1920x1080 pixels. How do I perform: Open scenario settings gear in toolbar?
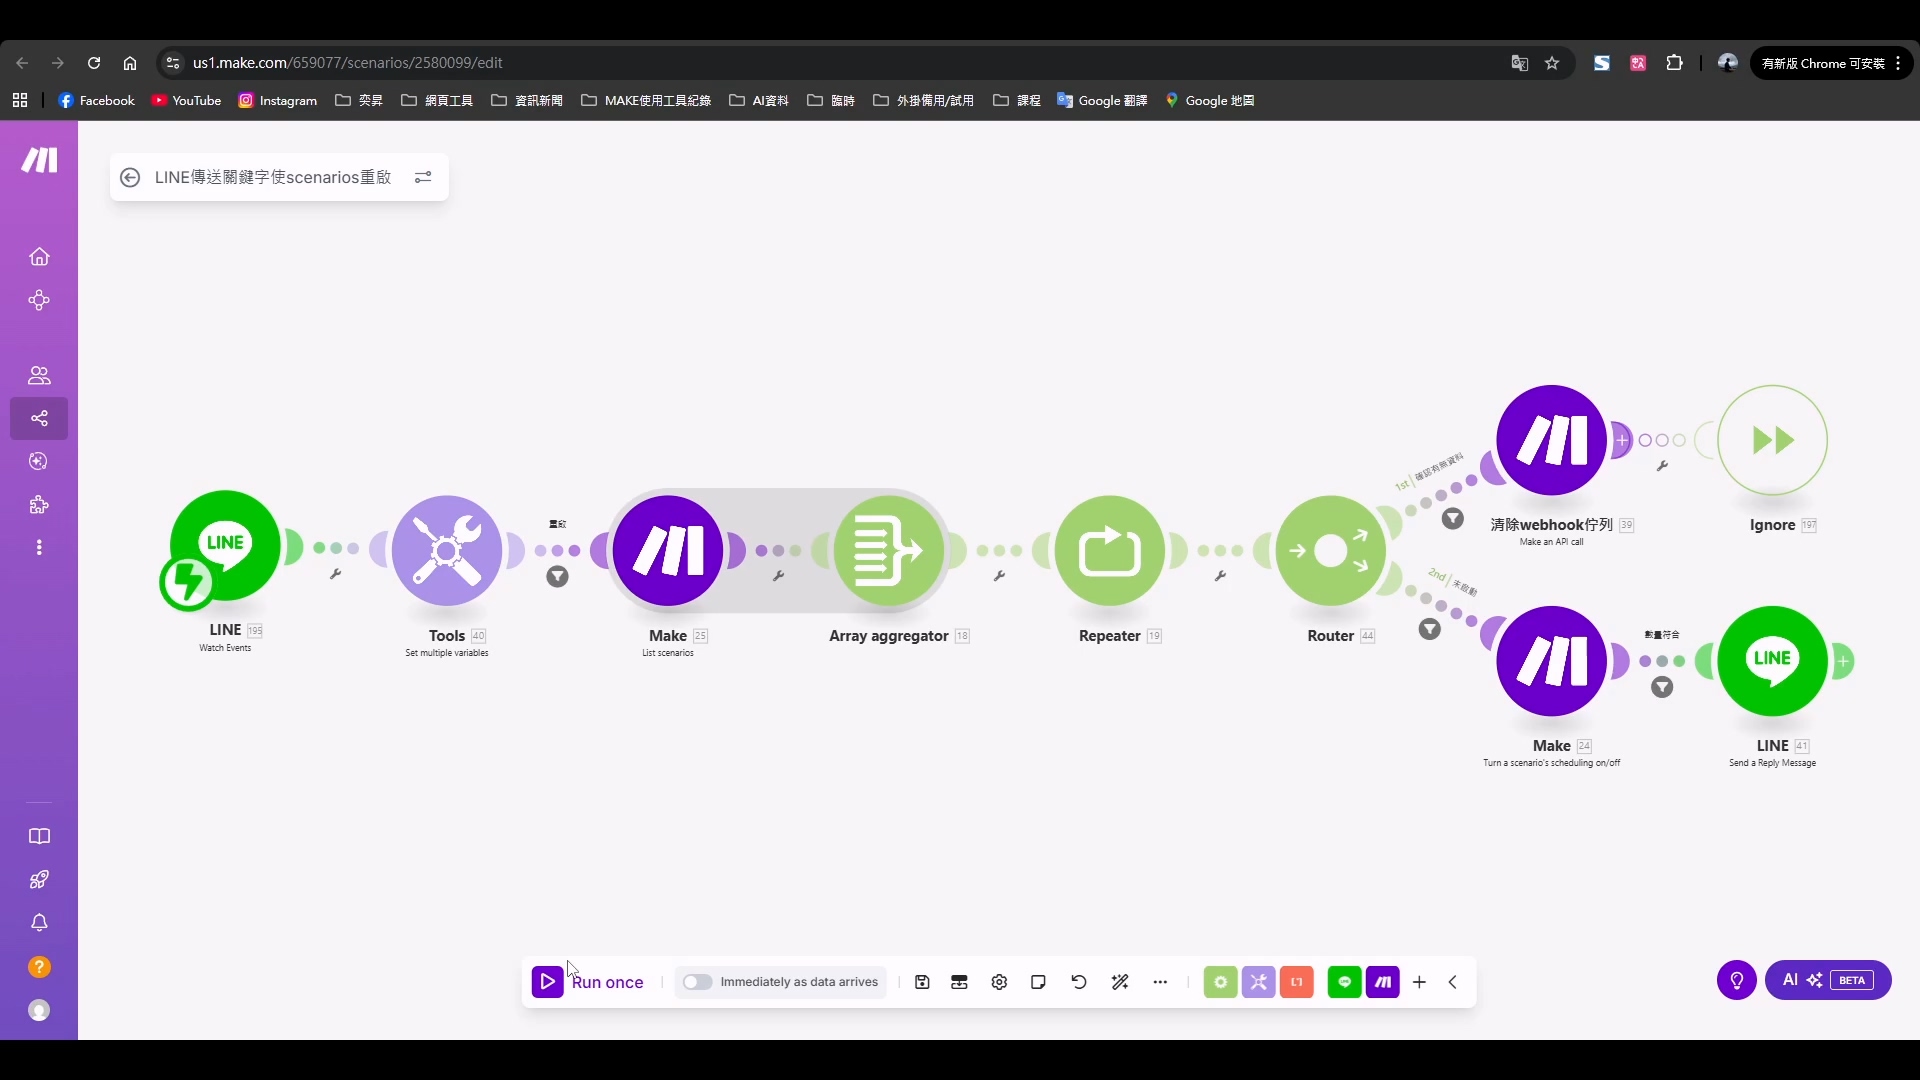[999, 982]
